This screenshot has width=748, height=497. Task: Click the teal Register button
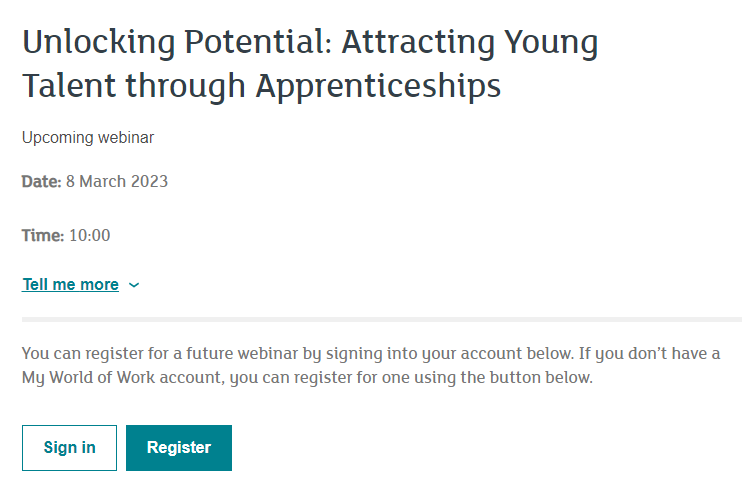pyautogui.click(x=179, y=447)
